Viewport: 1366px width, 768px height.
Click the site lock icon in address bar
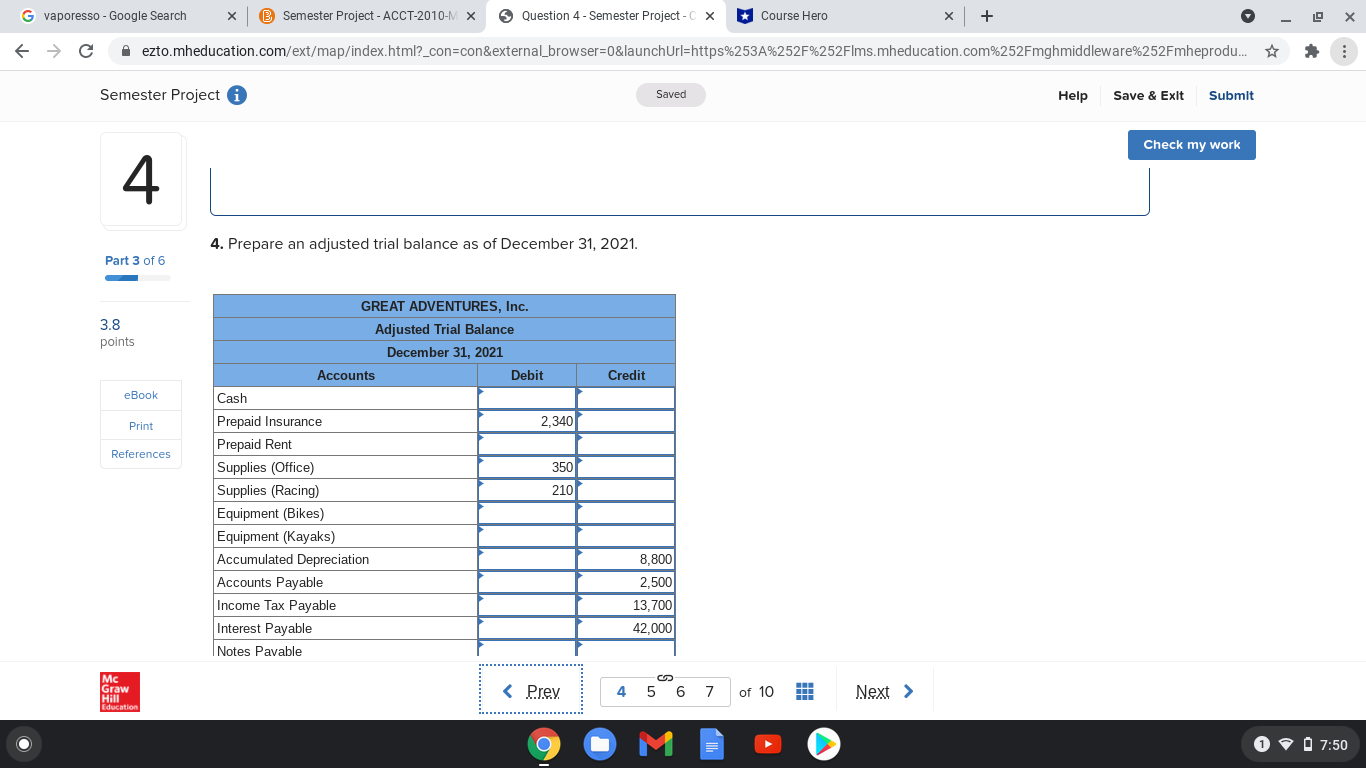click(126, 51)
